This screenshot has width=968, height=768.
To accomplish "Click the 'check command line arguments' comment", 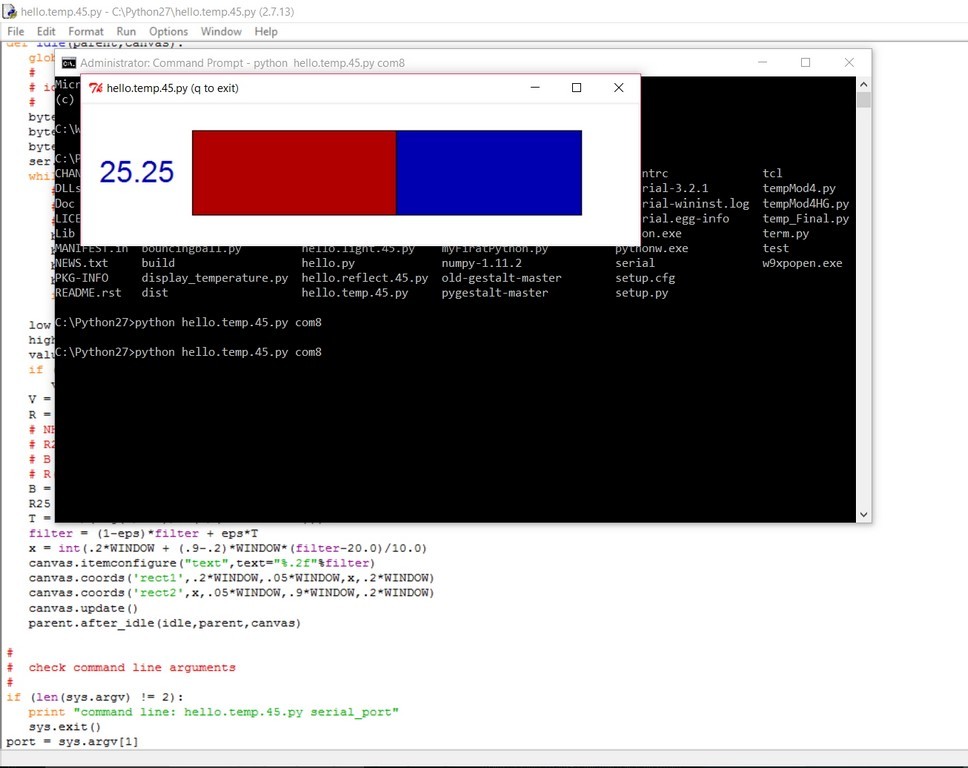I will point(131,667).
